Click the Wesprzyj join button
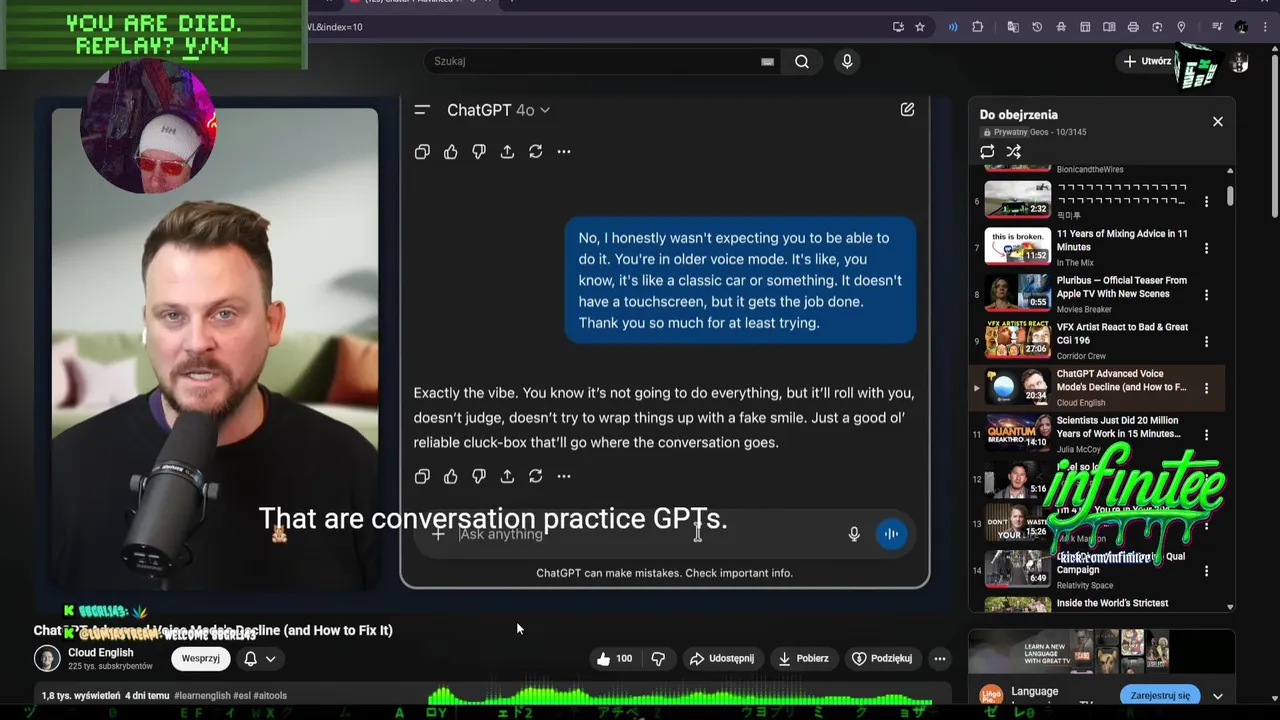This screenshot has width=1280, height=720. [200, 658]
